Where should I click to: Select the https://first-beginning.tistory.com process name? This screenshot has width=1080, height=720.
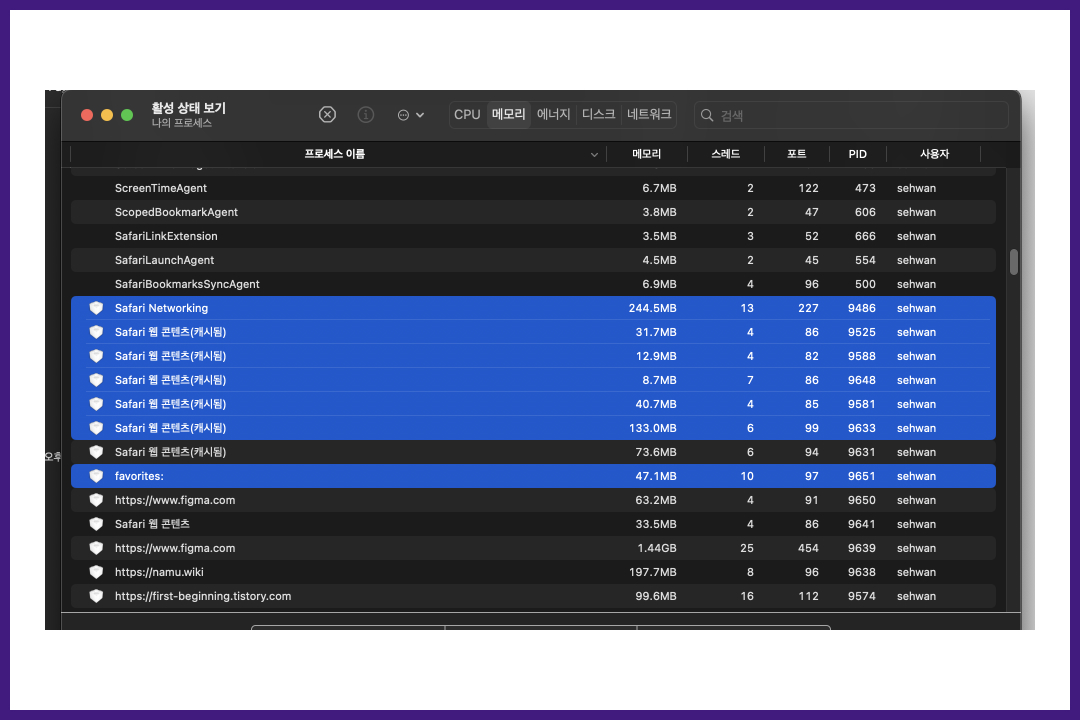click(203, 596)
